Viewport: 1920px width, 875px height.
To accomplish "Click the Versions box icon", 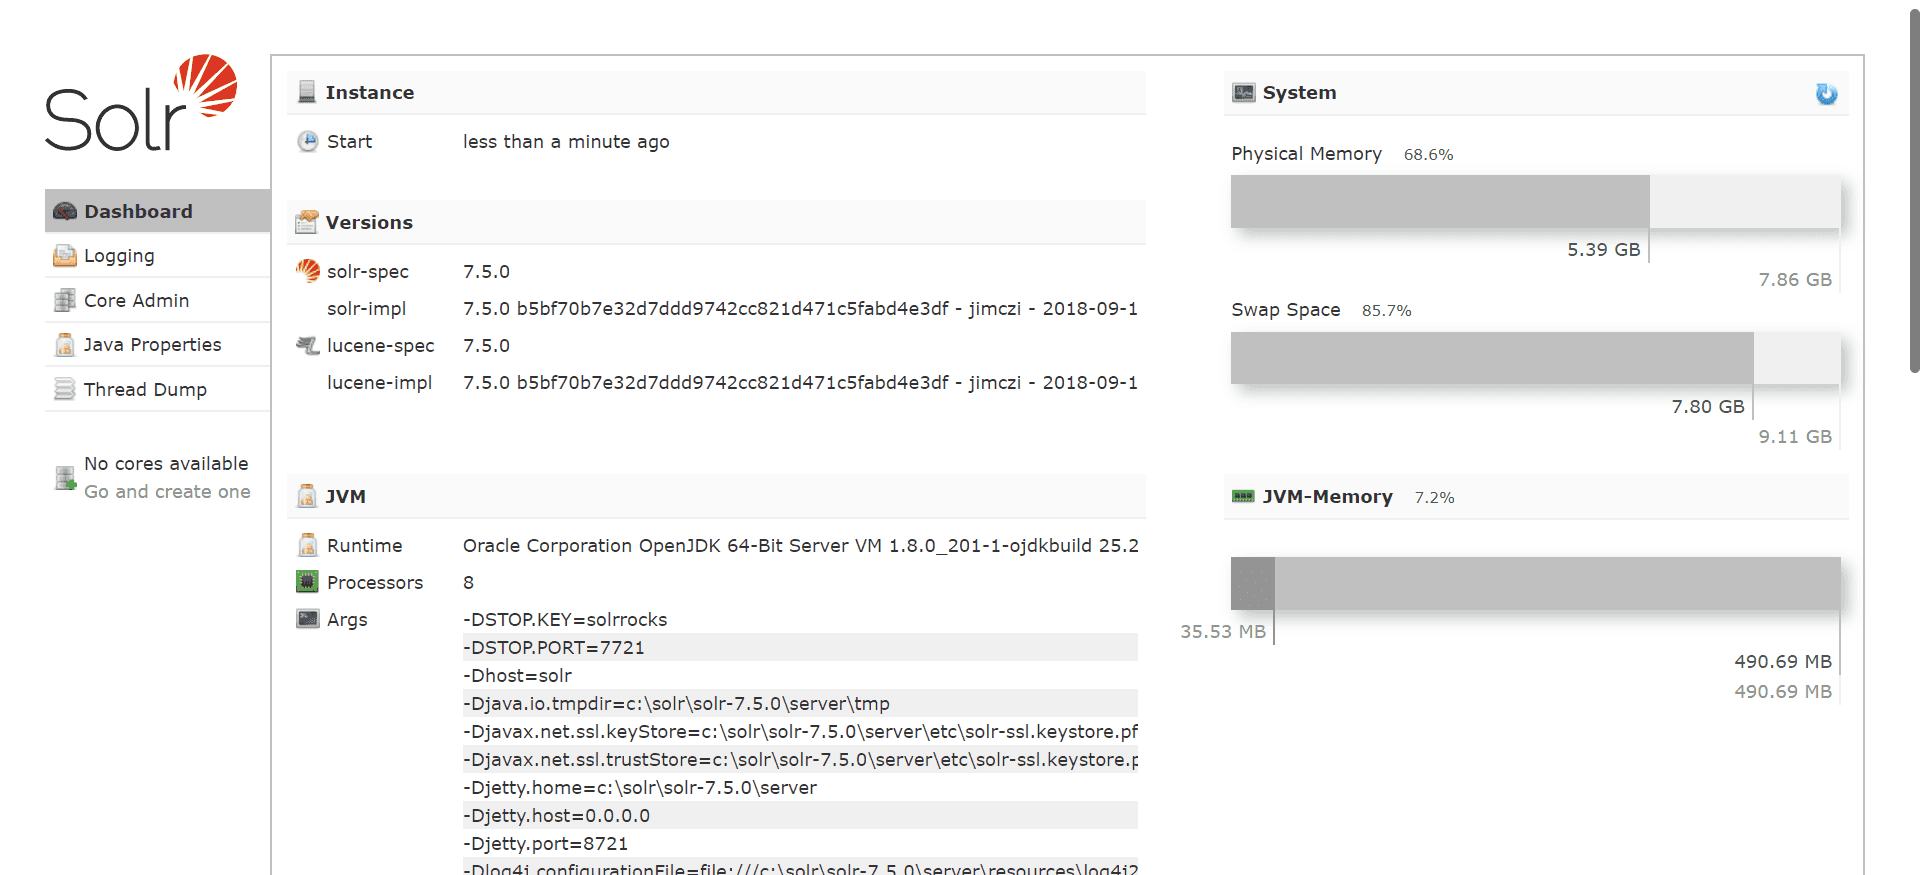I will click(307, 222).
